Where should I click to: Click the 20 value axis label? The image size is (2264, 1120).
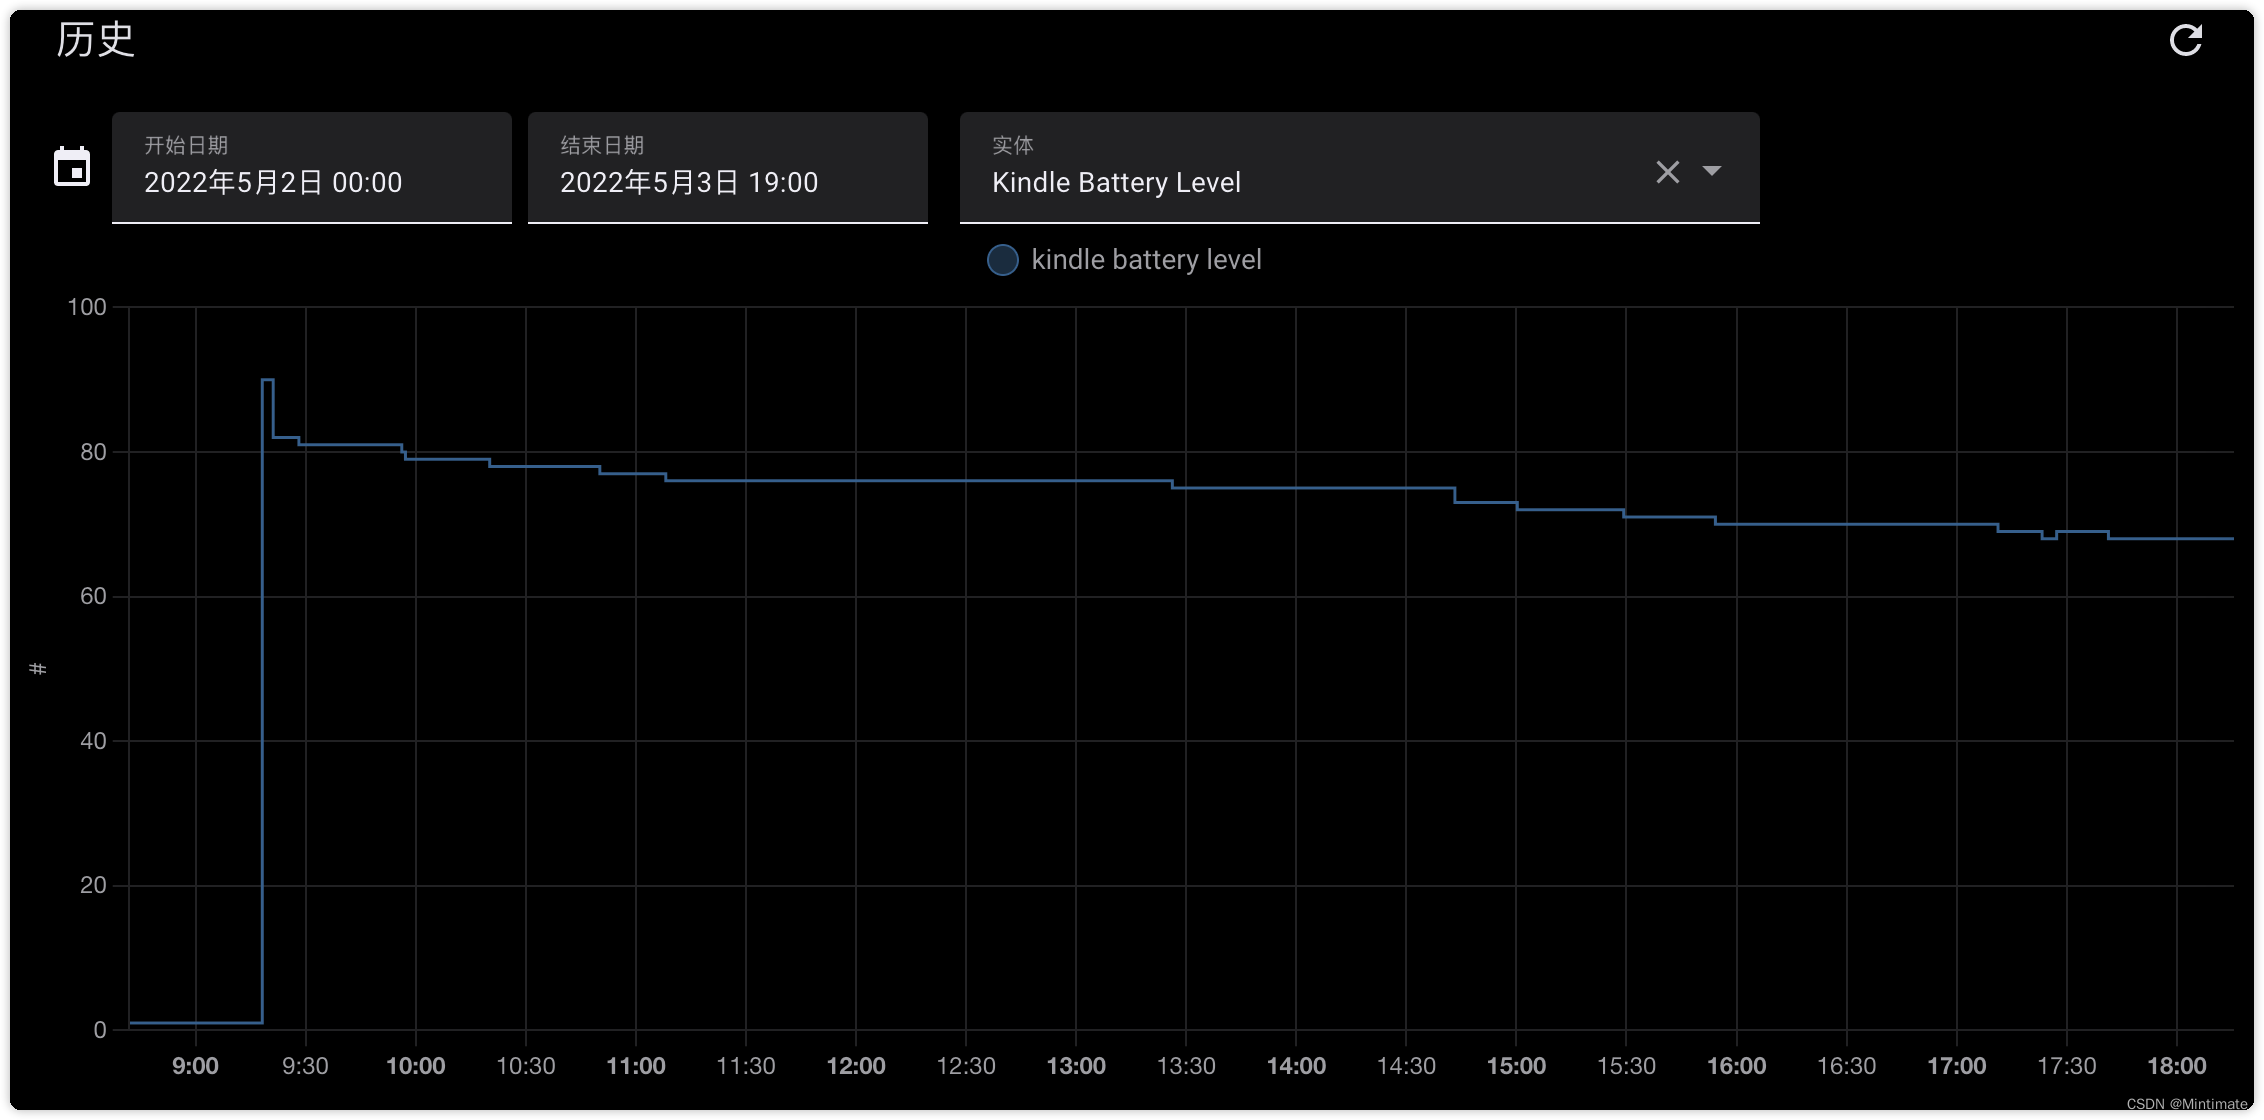pos(93,885)
